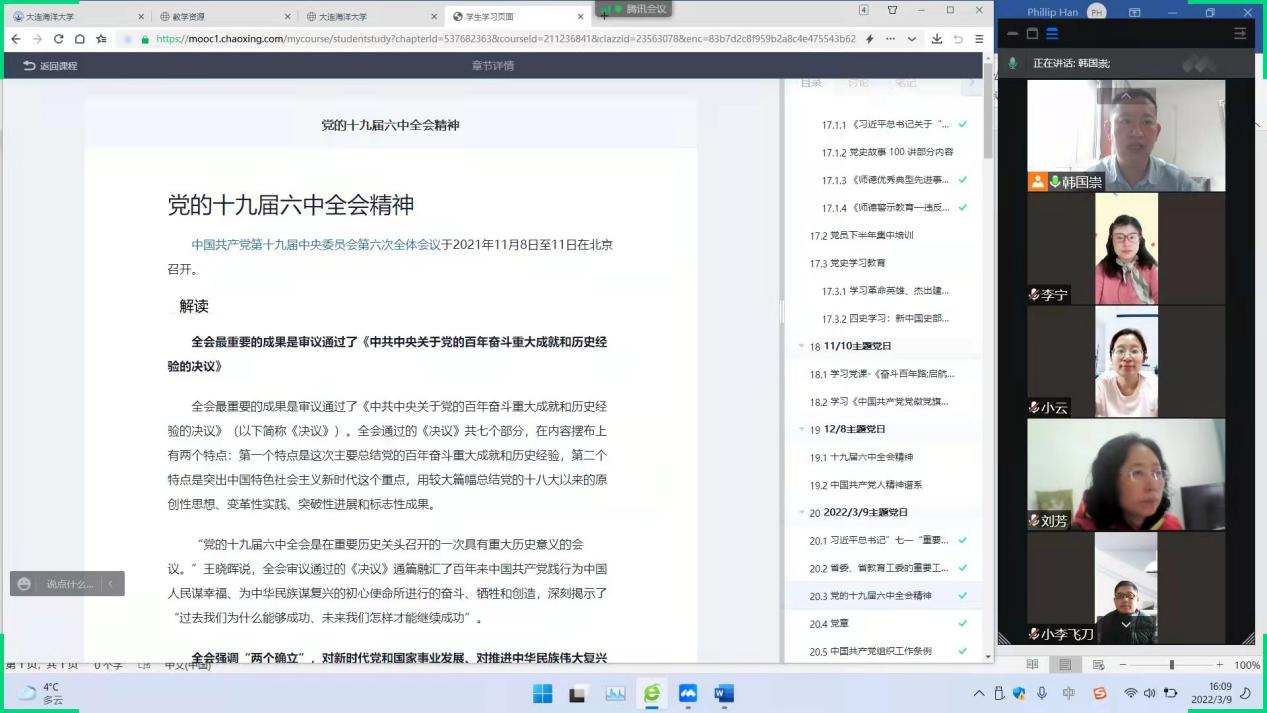Select the 目录 tab in sidebar
Viewport: 1267px width, 713px height.
click(811, 83)
